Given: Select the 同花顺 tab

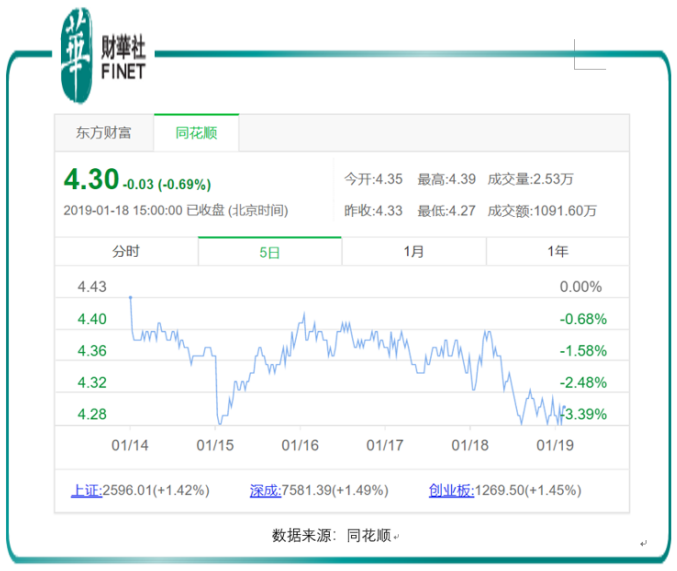Looking at the screenshot, I should 196,133.
